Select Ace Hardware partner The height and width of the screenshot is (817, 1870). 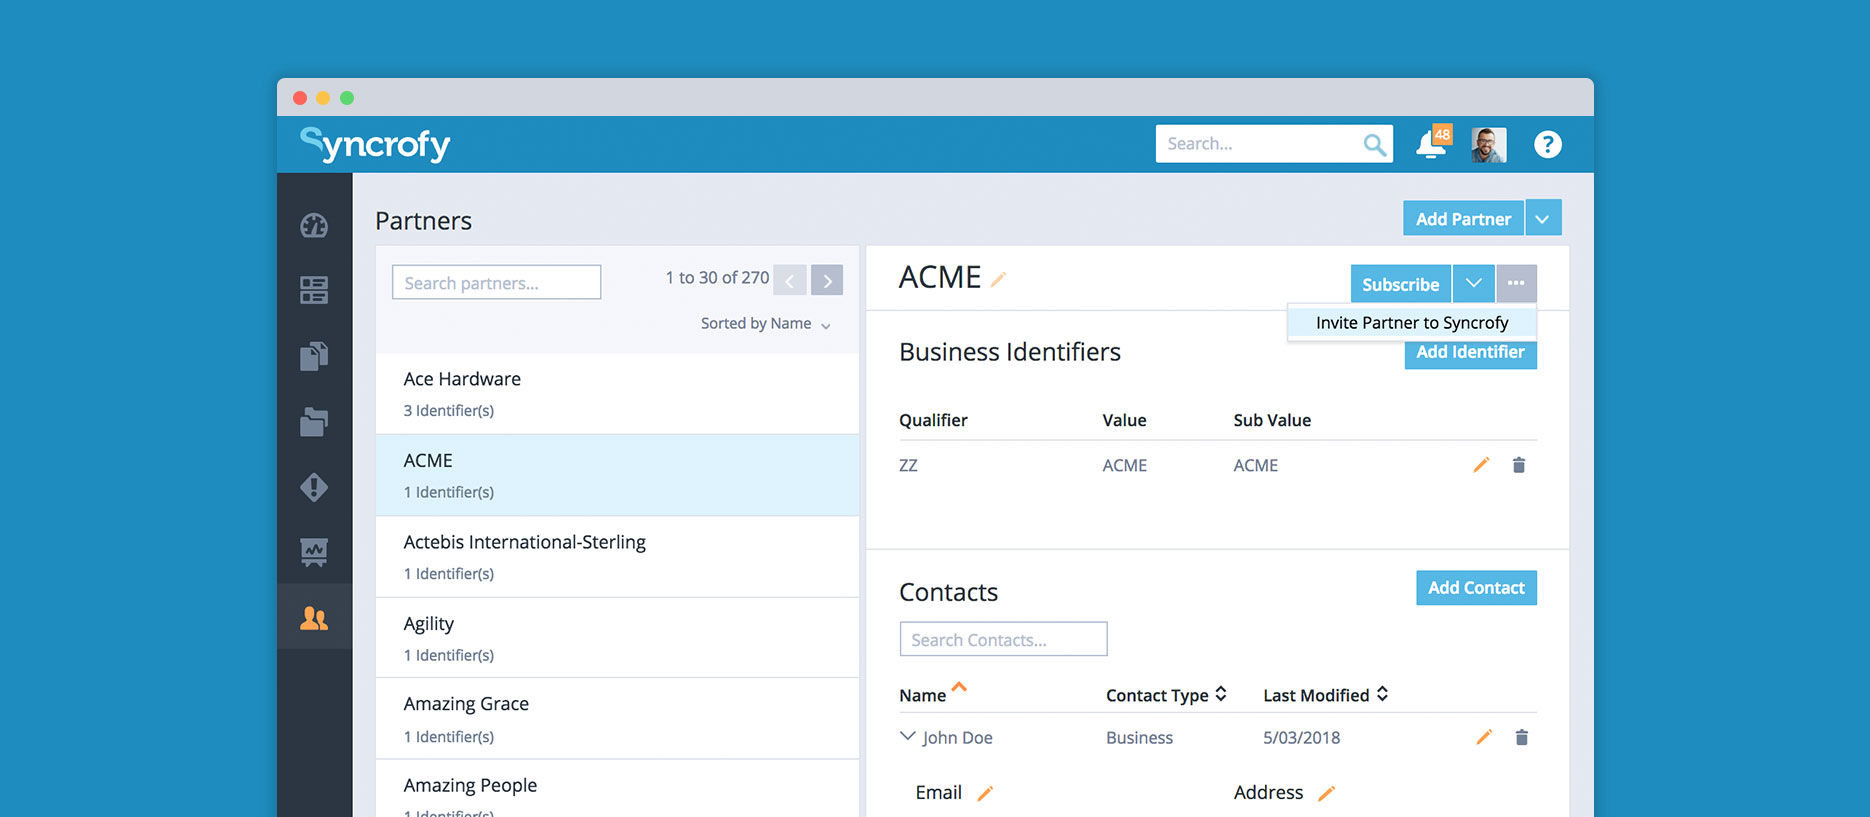[617, 393]
